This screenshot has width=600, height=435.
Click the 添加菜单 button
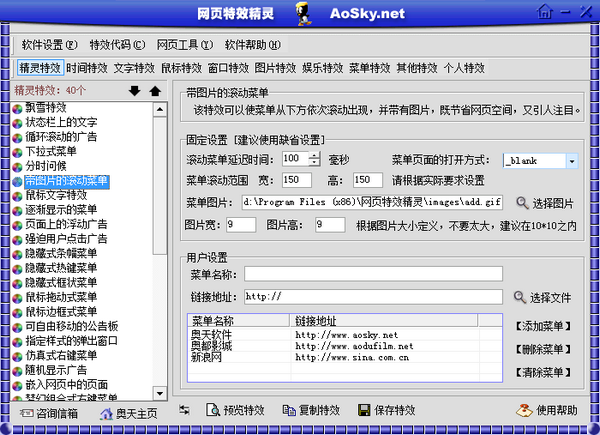tap(547, 327)
